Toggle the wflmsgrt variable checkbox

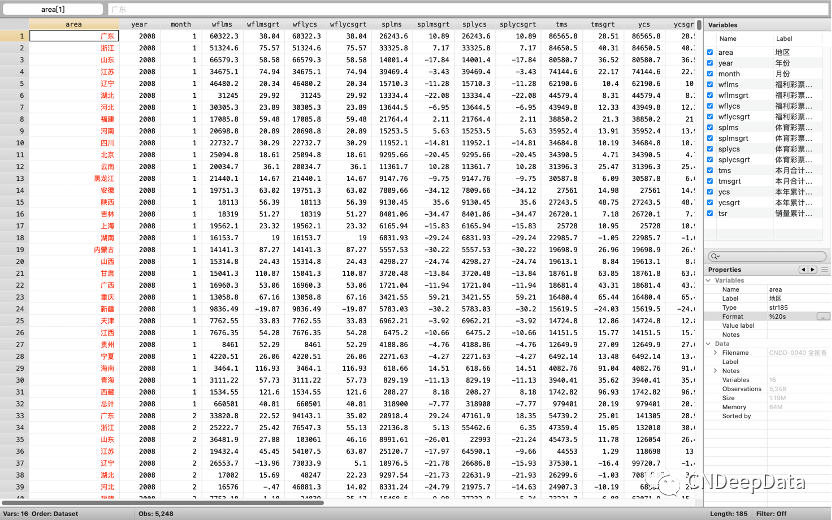click(710, 95)
